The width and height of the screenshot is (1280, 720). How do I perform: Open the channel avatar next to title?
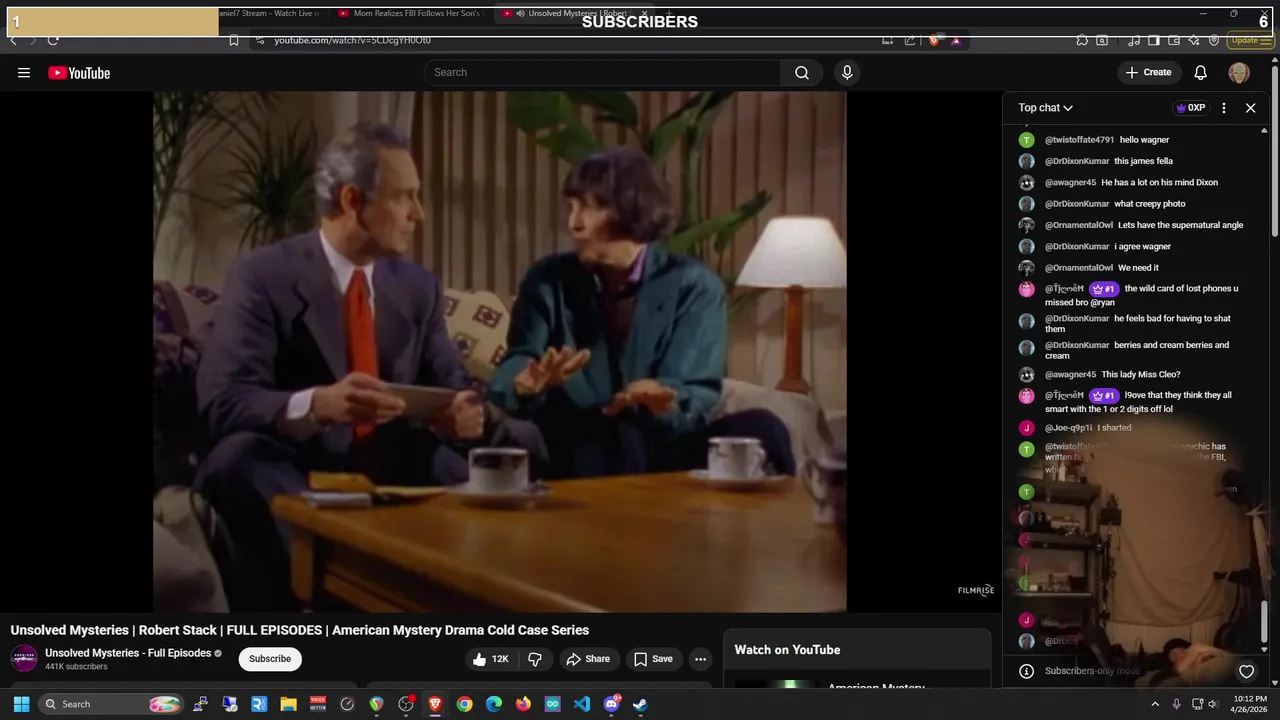coord(24,659)
